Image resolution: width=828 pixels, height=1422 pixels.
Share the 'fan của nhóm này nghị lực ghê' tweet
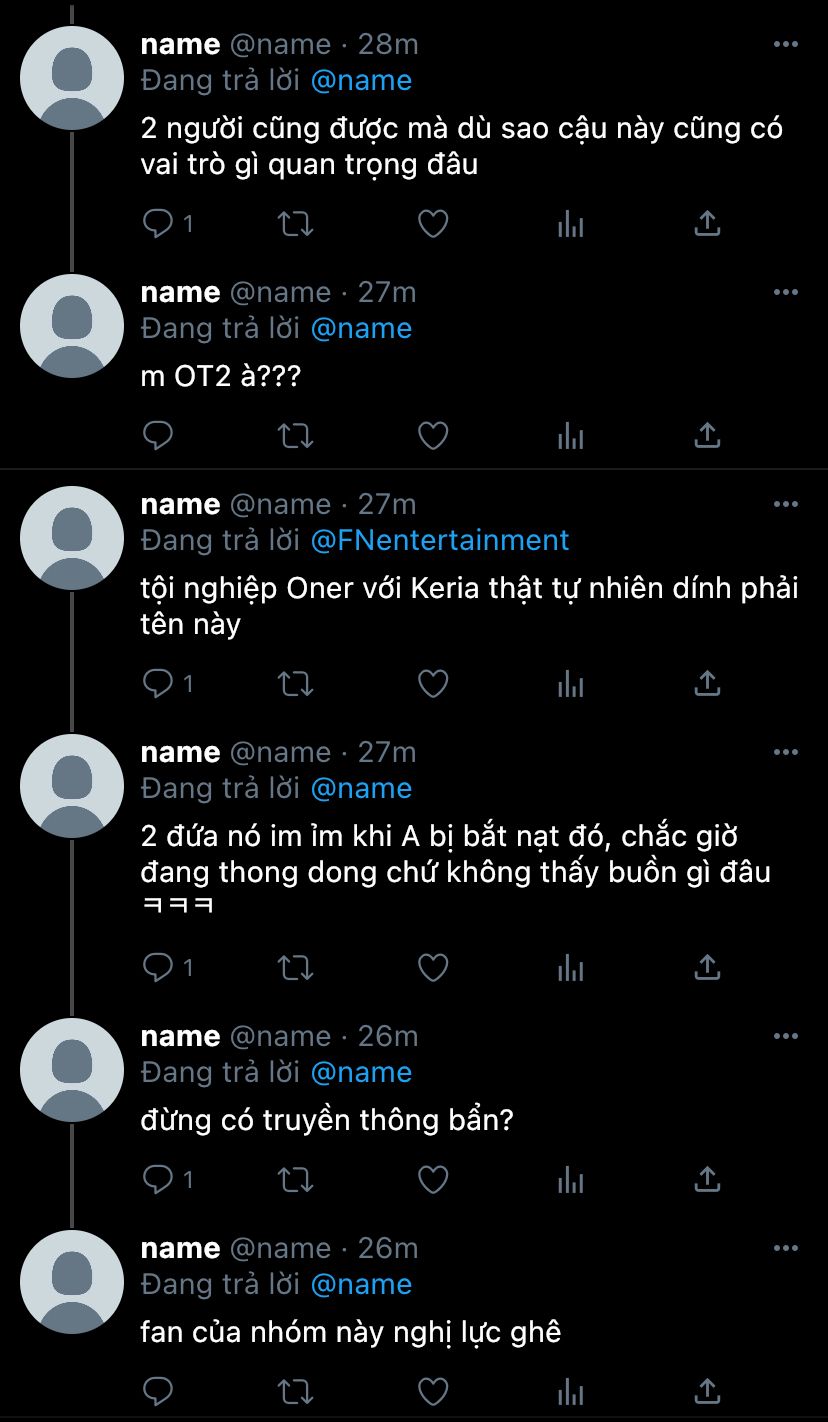(x=707, y=1392)
